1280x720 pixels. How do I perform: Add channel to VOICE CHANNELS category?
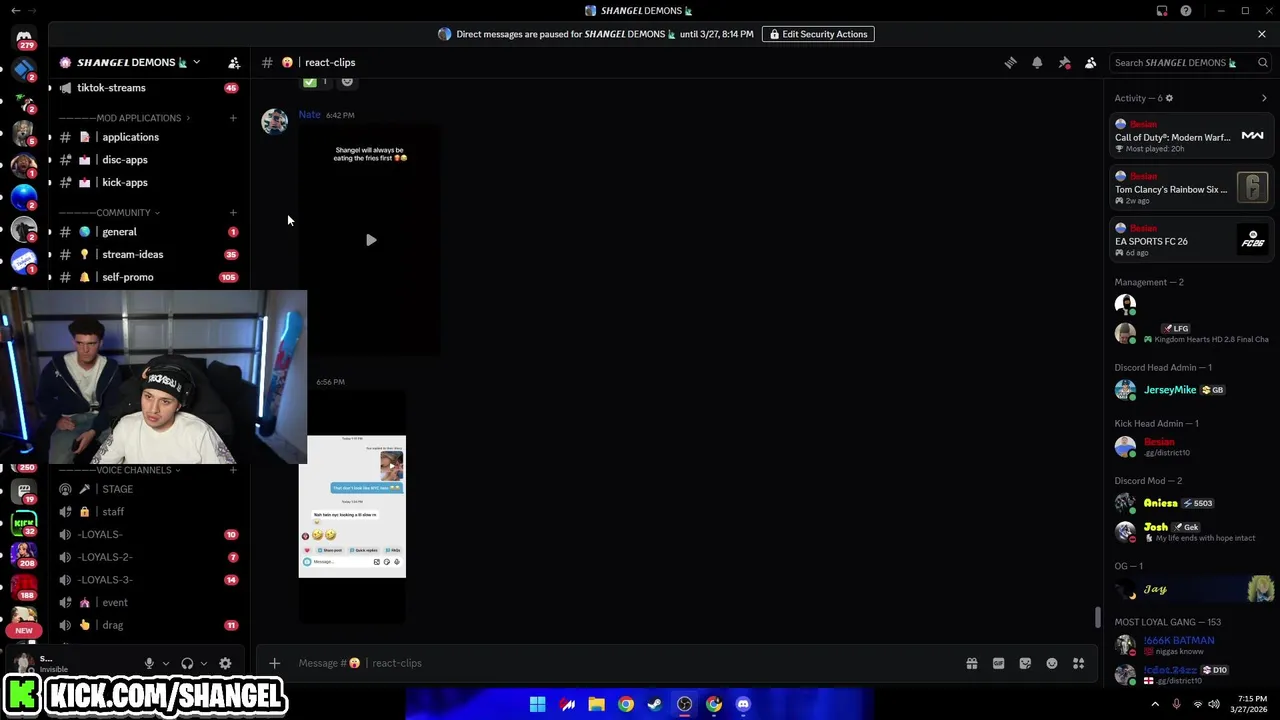pyautogui.click(x=233, y=470)
